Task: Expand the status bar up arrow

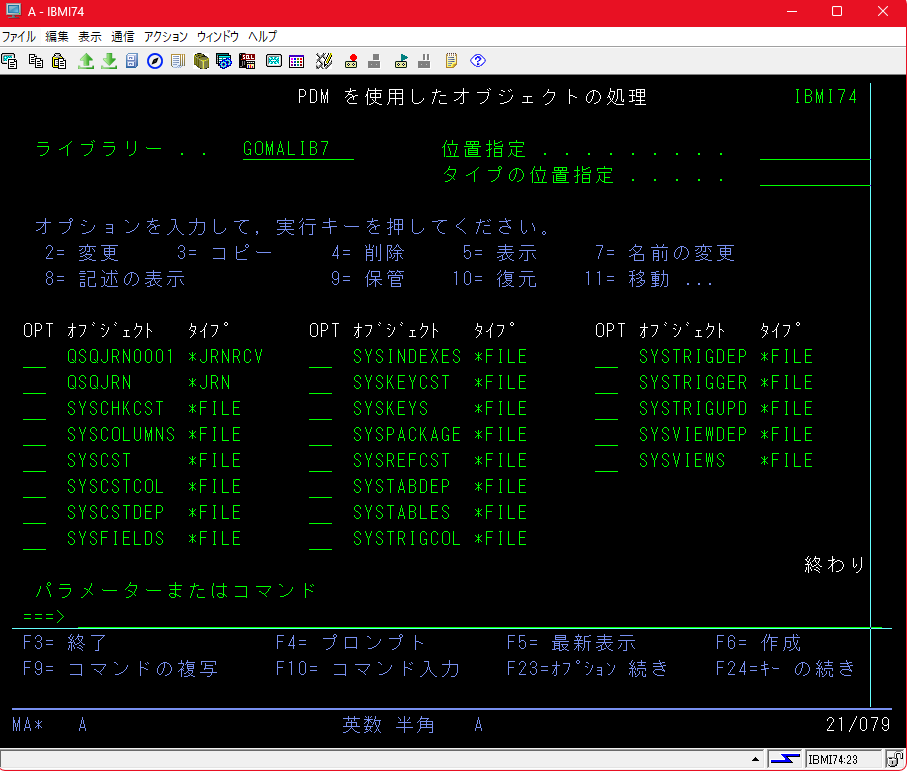Action: coord(755,759)
